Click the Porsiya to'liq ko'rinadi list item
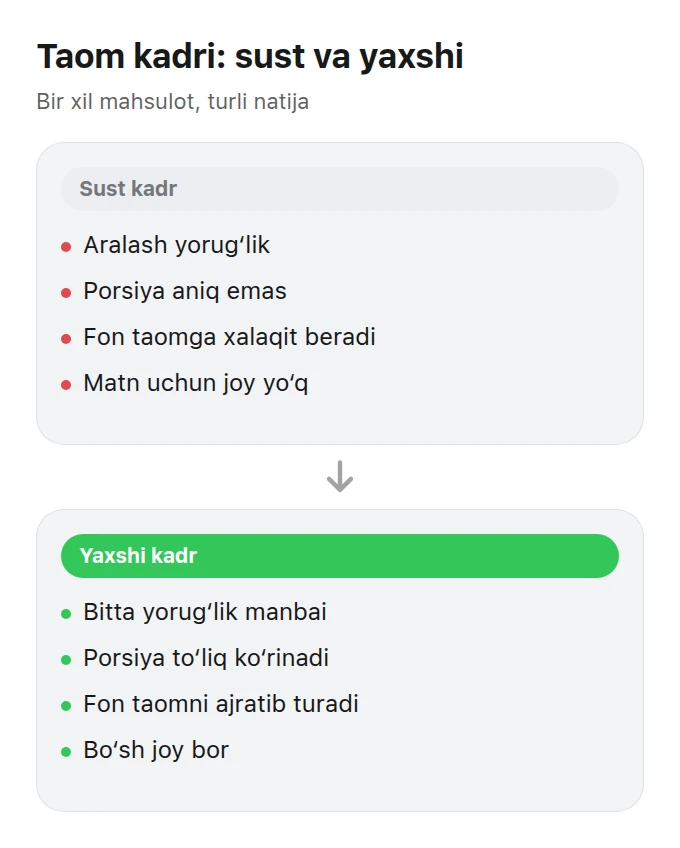 tap(206, 658)
